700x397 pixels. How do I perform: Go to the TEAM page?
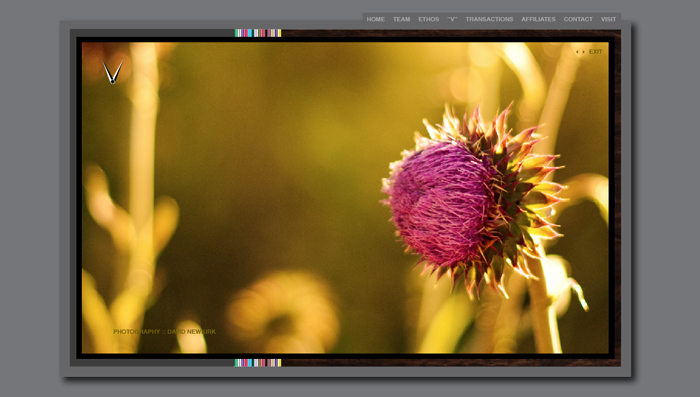coord(401,19)
